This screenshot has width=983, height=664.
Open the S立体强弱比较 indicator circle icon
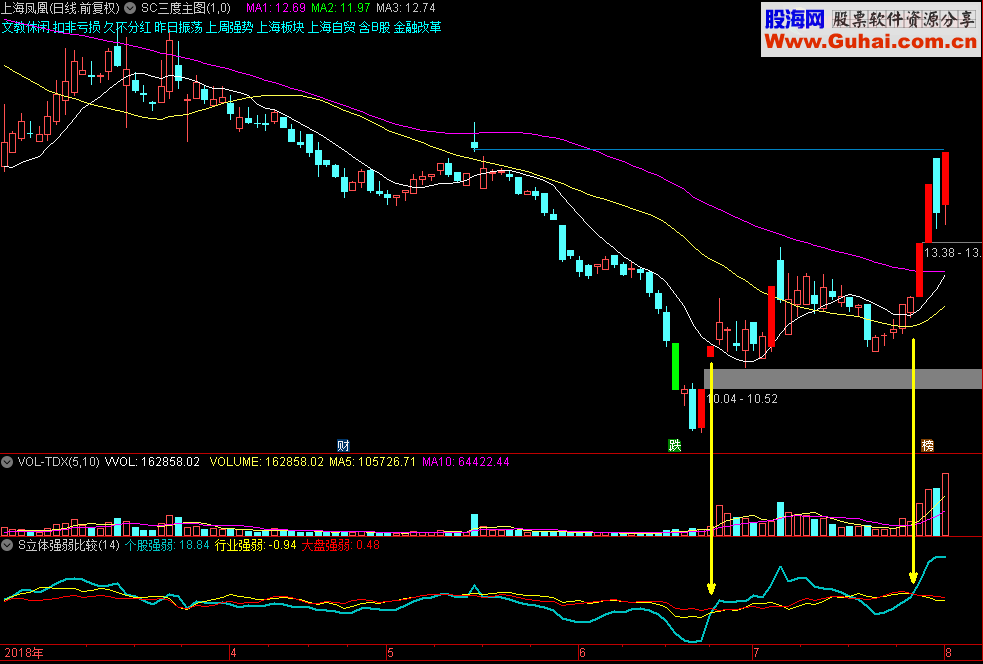click(x=8, y=545)
